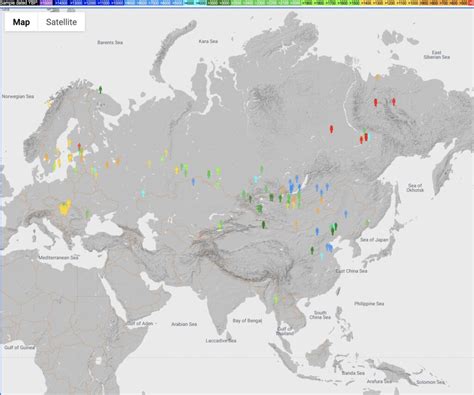Select the lone red marker in central Siberia
The height and width of the screenshot is (395, 474).
tap(331, 129)
